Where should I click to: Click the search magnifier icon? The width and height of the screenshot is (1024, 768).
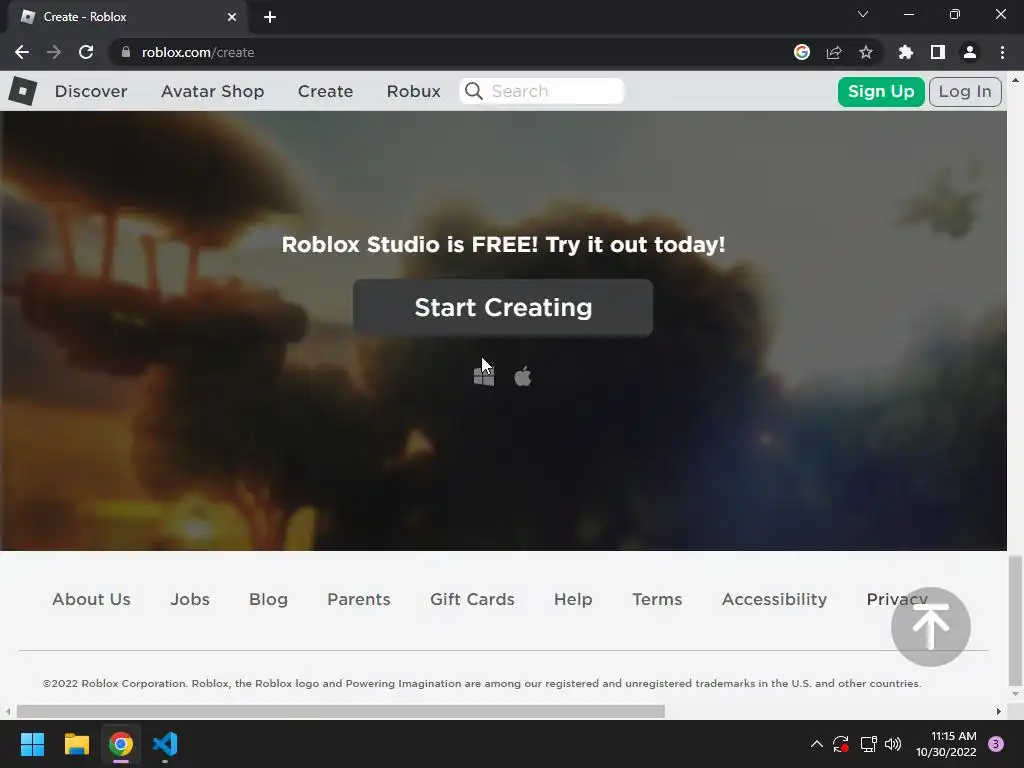click(474, 91)
